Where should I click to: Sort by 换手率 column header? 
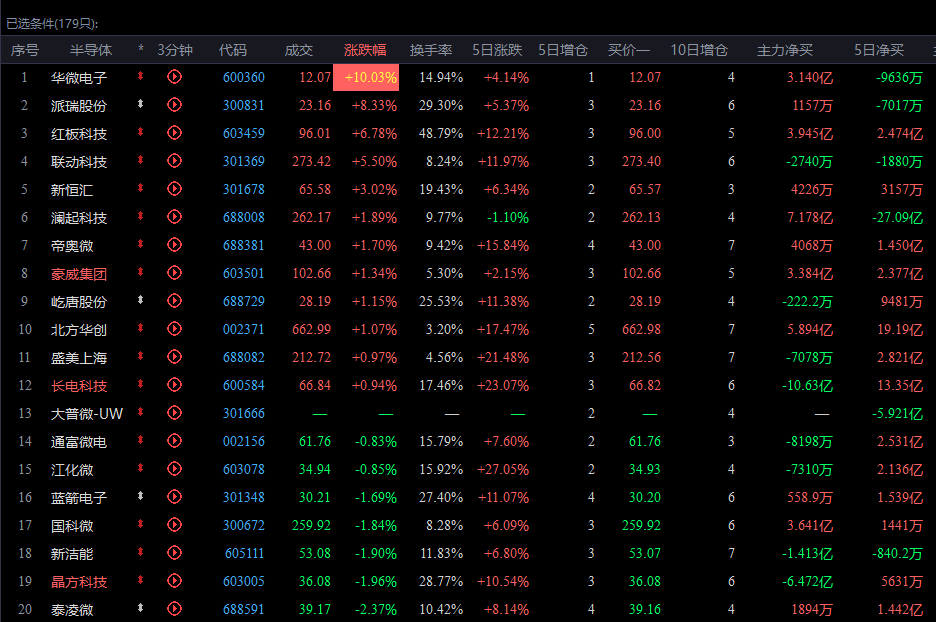point(430,50)
